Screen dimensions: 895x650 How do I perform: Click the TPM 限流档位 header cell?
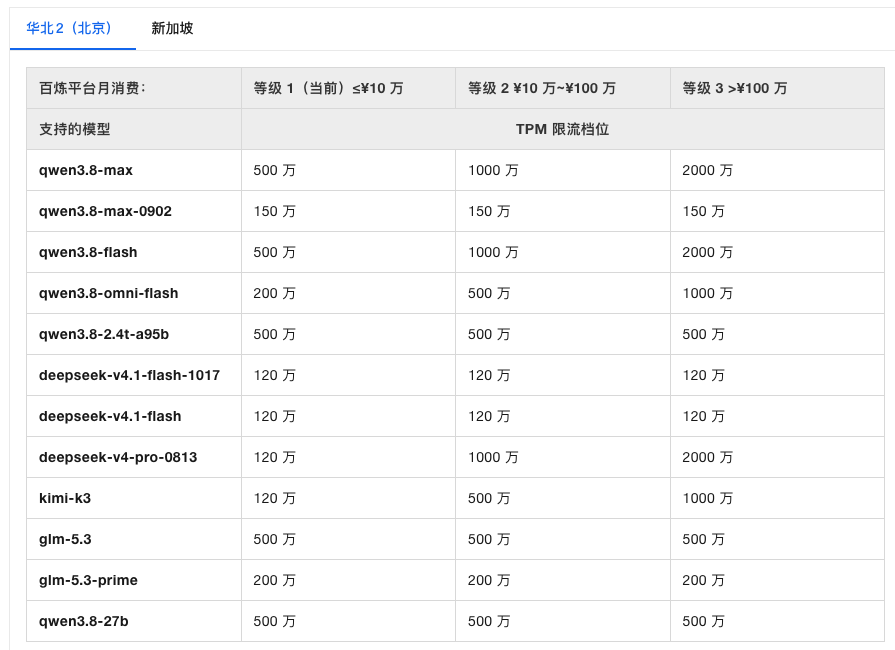point(562,130)
